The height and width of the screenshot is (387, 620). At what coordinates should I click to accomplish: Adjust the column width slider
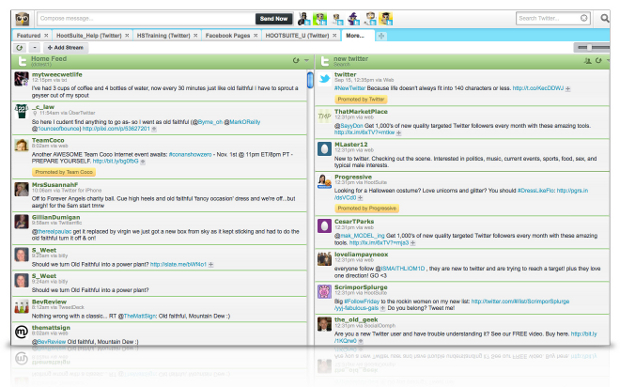pyautogui.click(x=589, y=48)
